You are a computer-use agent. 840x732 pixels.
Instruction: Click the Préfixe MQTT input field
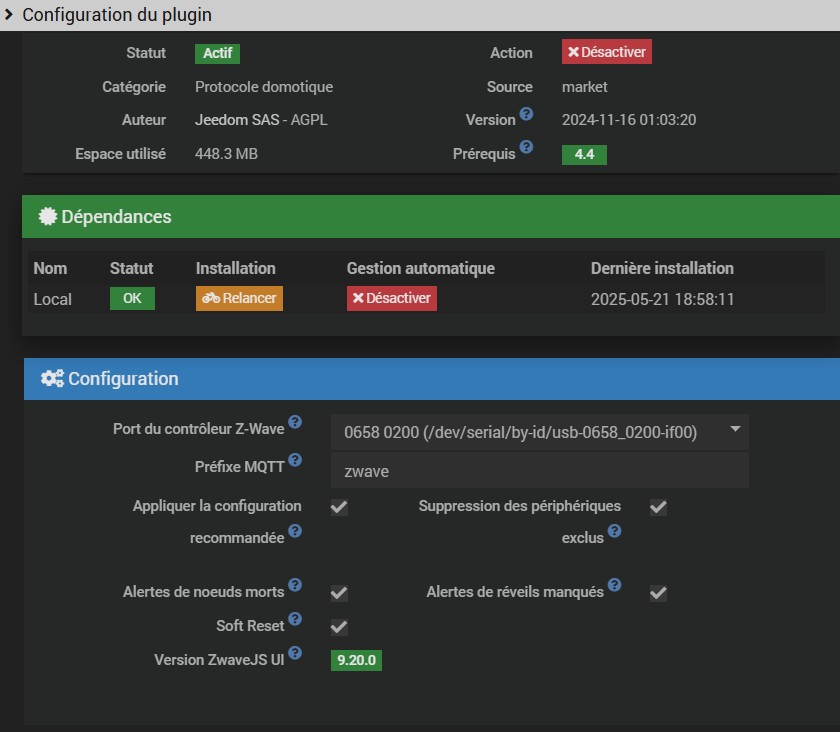coord(539,470)
